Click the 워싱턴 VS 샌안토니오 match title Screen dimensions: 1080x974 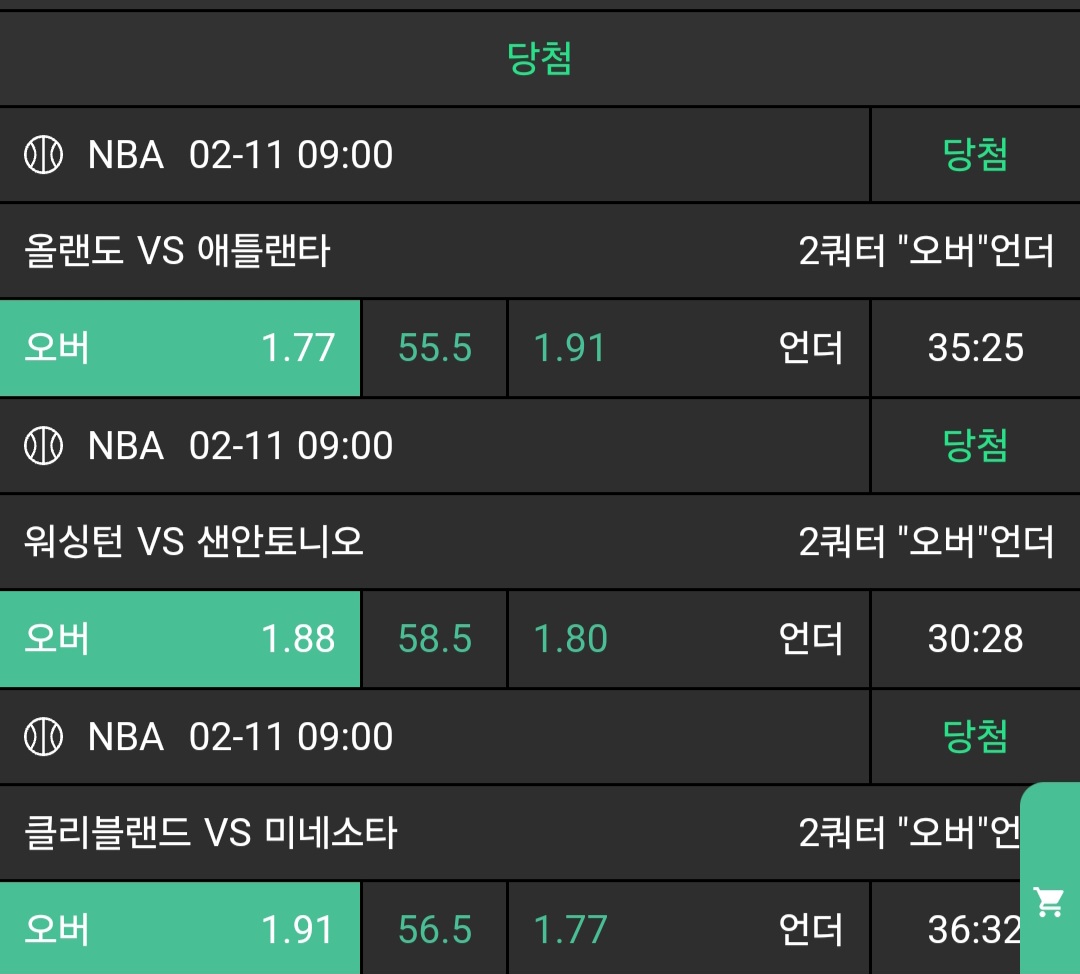pyautogui.click(x=194, y=542)
